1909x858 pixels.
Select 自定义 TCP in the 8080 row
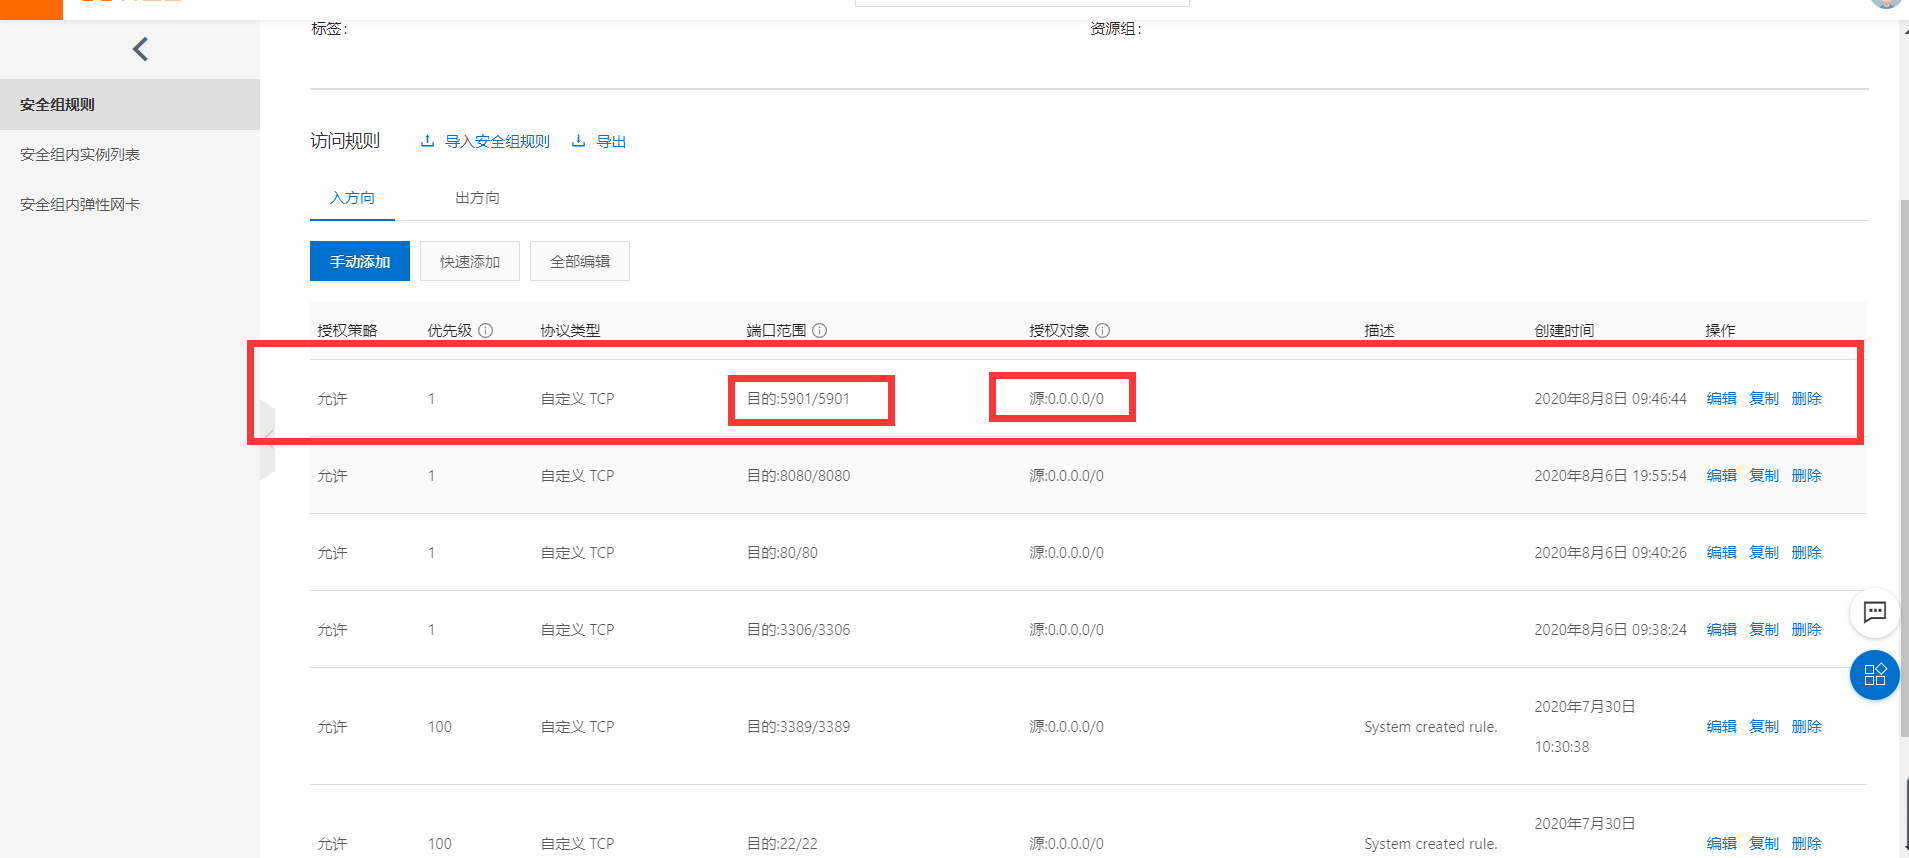point(577,476)
